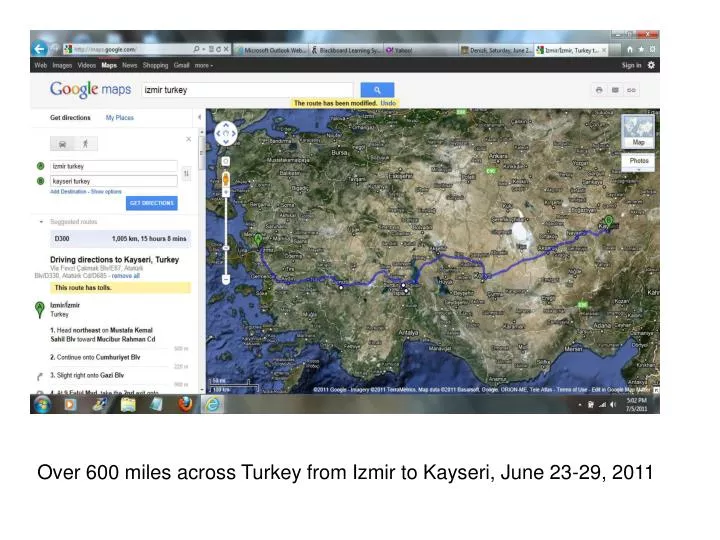Viewport: 720px width, 540px height.
Task: Close the Izmir/İzmir, Turkey tab
Action: pyautogui.click(x=604, y=50)
